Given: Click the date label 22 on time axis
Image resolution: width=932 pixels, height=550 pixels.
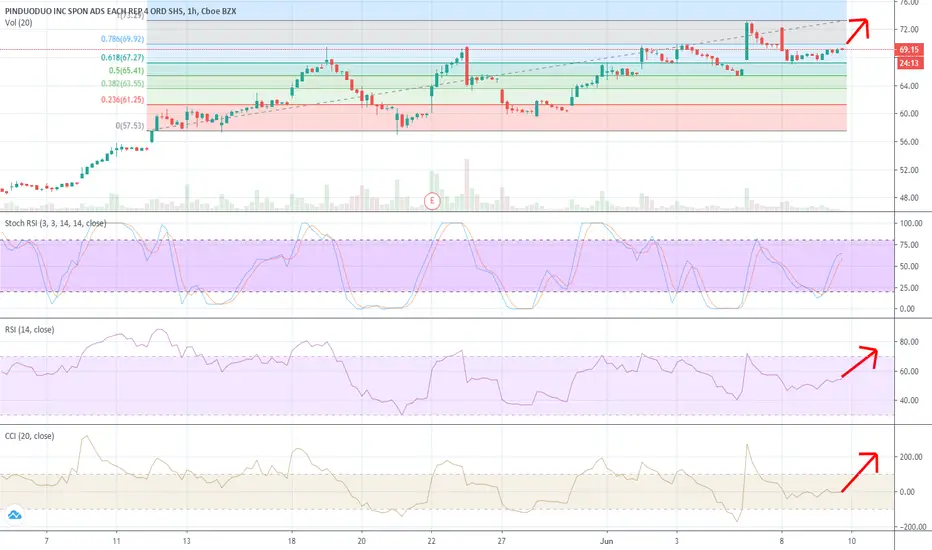Looking at the screenshot, I should click(432, 541).
